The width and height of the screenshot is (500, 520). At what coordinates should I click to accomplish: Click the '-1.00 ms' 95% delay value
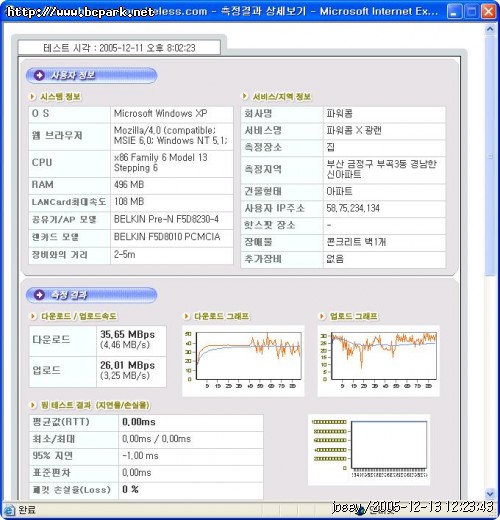140,456
